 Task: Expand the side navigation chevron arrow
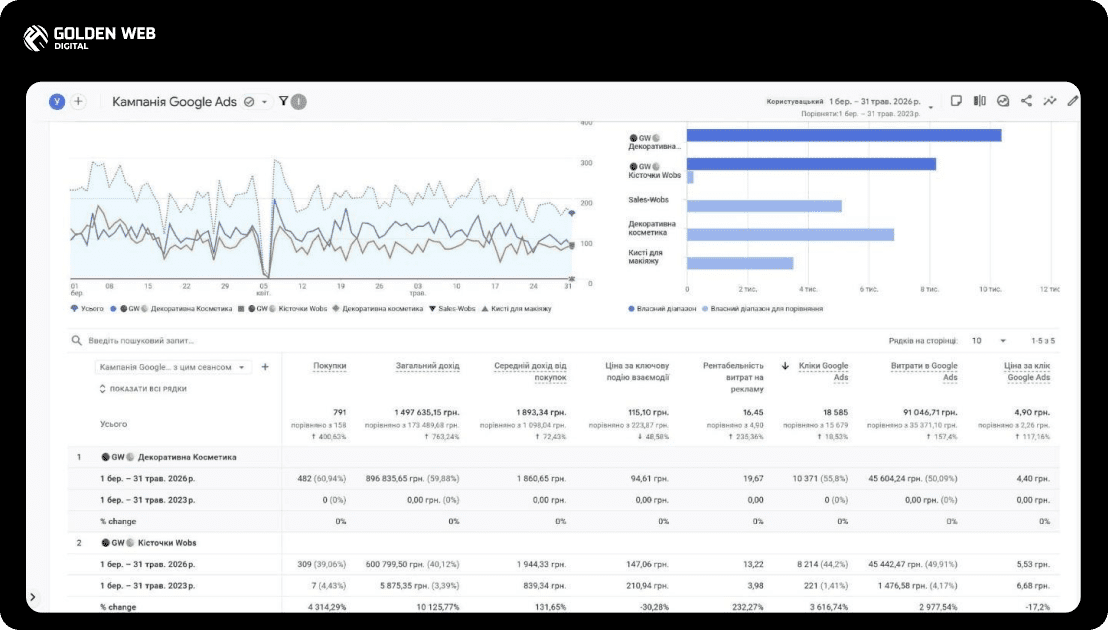coord(33,597)
